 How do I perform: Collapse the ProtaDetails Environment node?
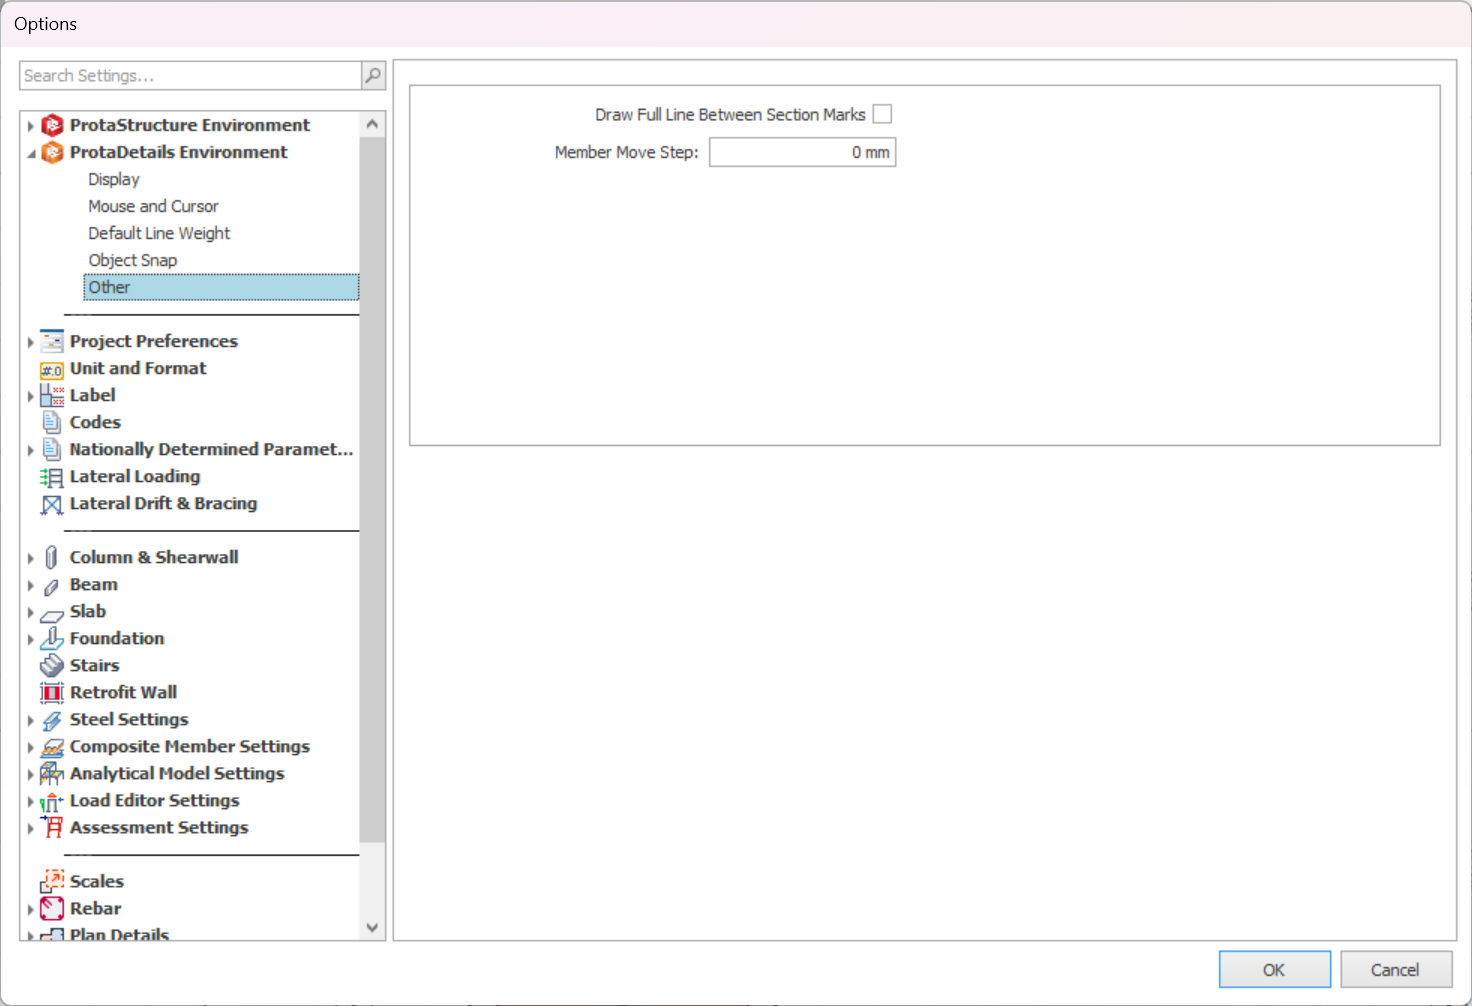31,153
